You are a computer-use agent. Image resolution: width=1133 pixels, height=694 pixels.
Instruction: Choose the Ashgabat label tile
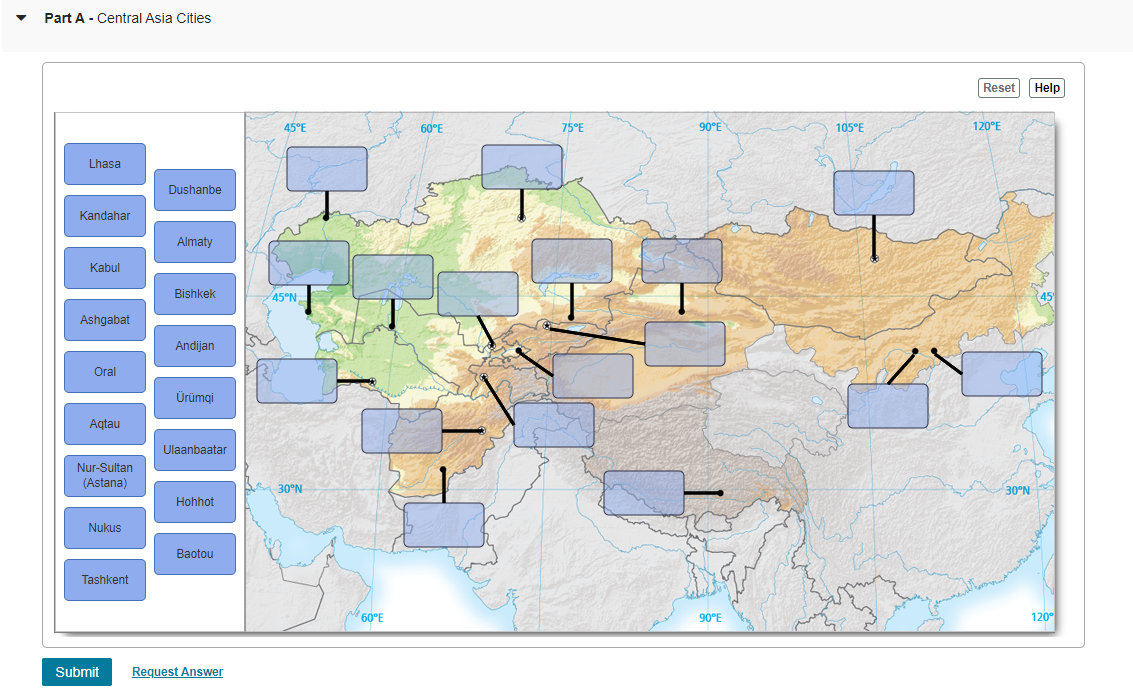pos(105,320)
